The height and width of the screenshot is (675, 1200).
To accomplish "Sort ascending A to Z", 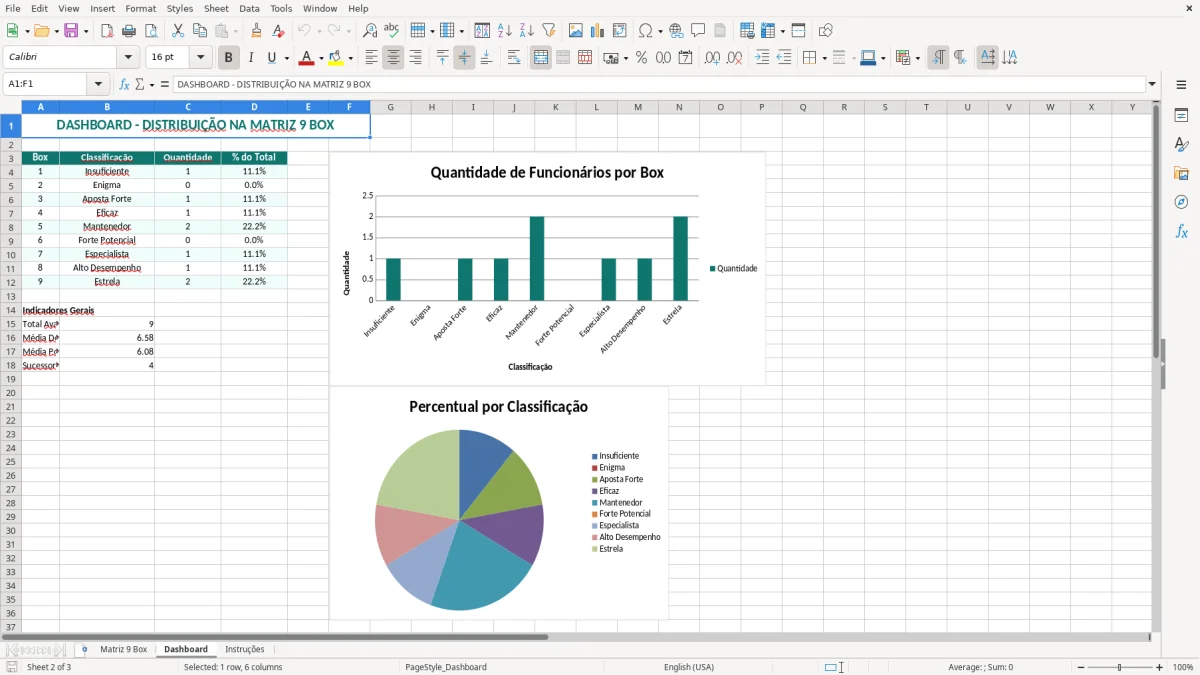I will pos(504,31).
